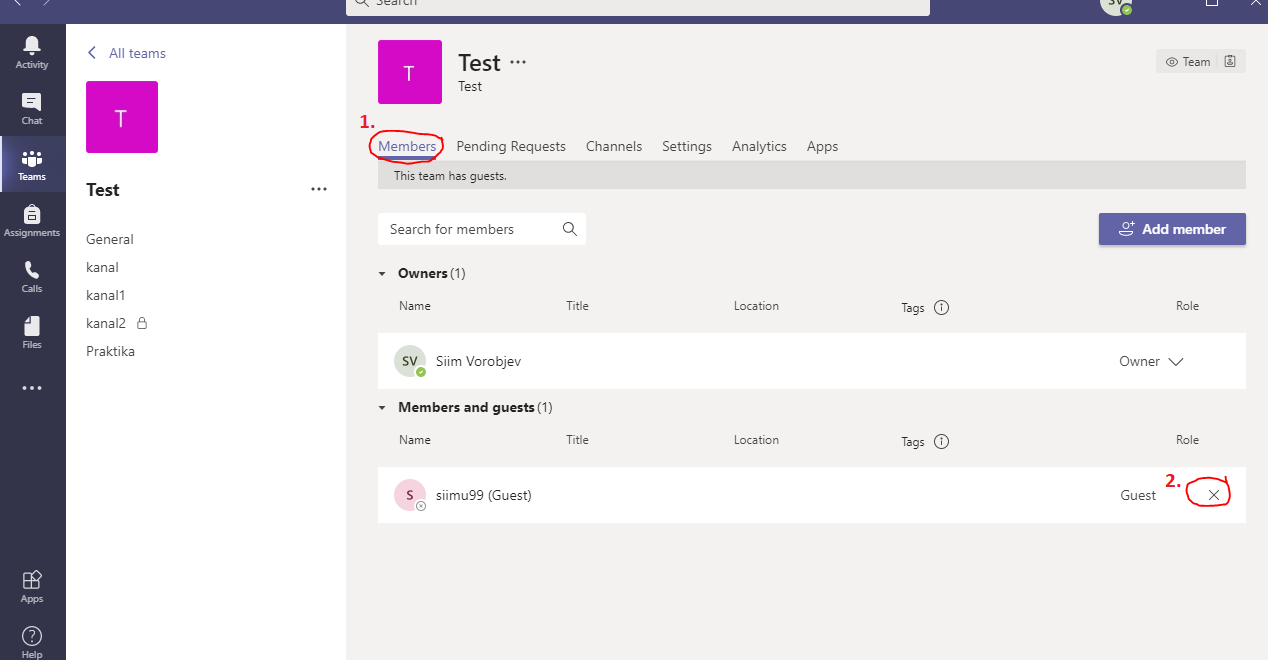Click the SV avatar of Siim Vorobjev
Viewport: 1268px width, 660px height.
[x=410, y=361]
